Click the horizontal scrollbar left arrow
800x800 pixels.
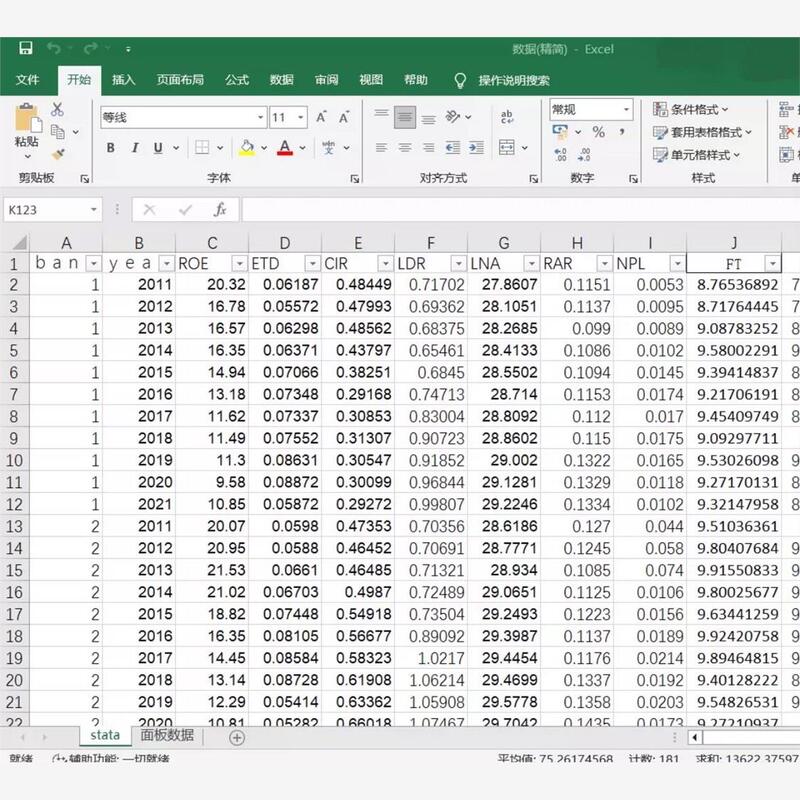click(x=694, y=737)
